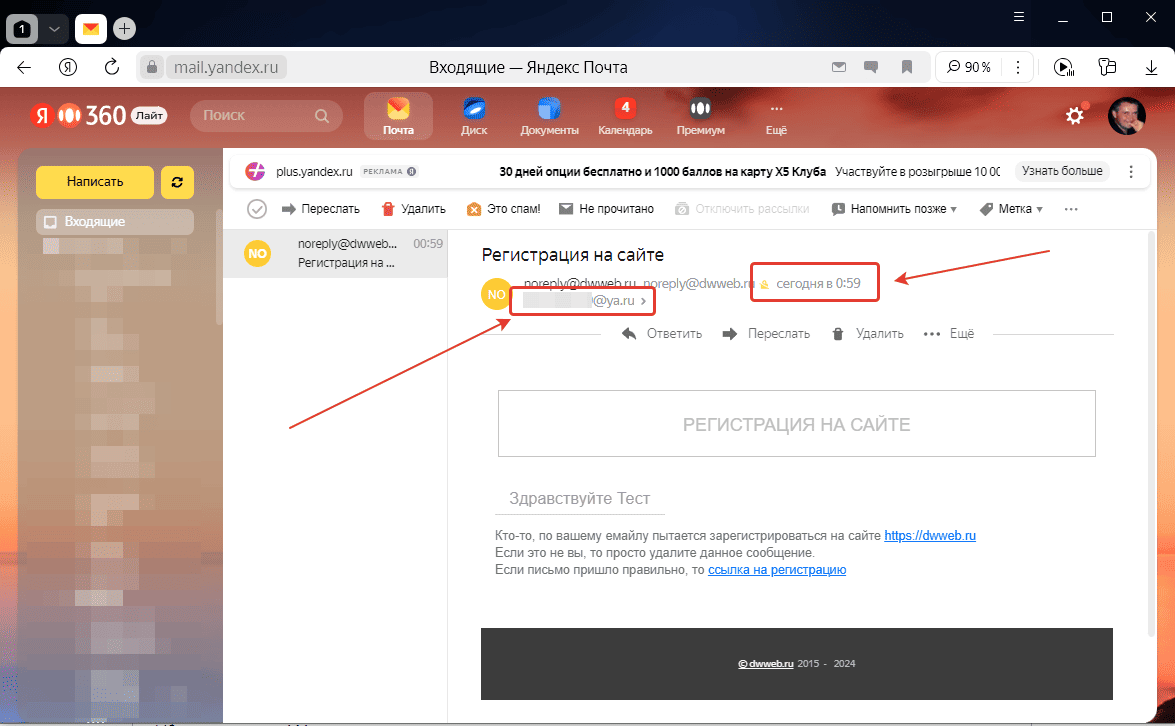Open the envelope icon in address bar

(839, 67)
